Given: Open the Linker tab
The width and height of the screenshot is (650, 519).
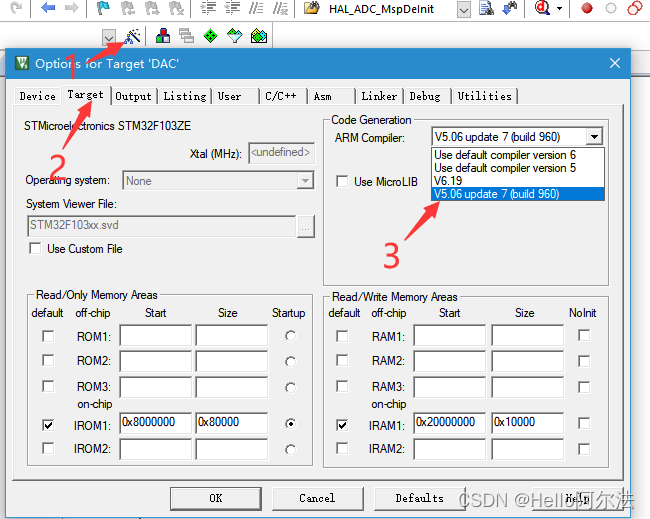Looking at the screenshot, I should [x=379, y=96].
